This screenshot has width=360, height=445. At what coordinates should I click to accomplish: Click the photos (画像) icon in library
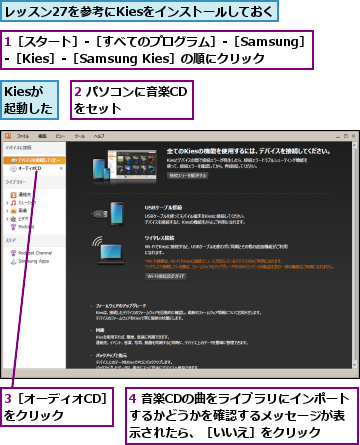pyautogui.click(x=13, y=211)
